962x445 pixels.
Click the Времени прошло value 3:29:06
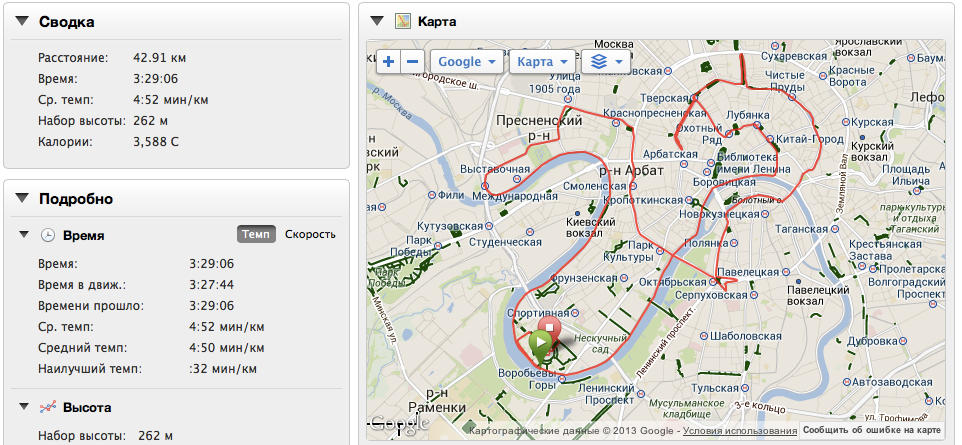[212, 306]
